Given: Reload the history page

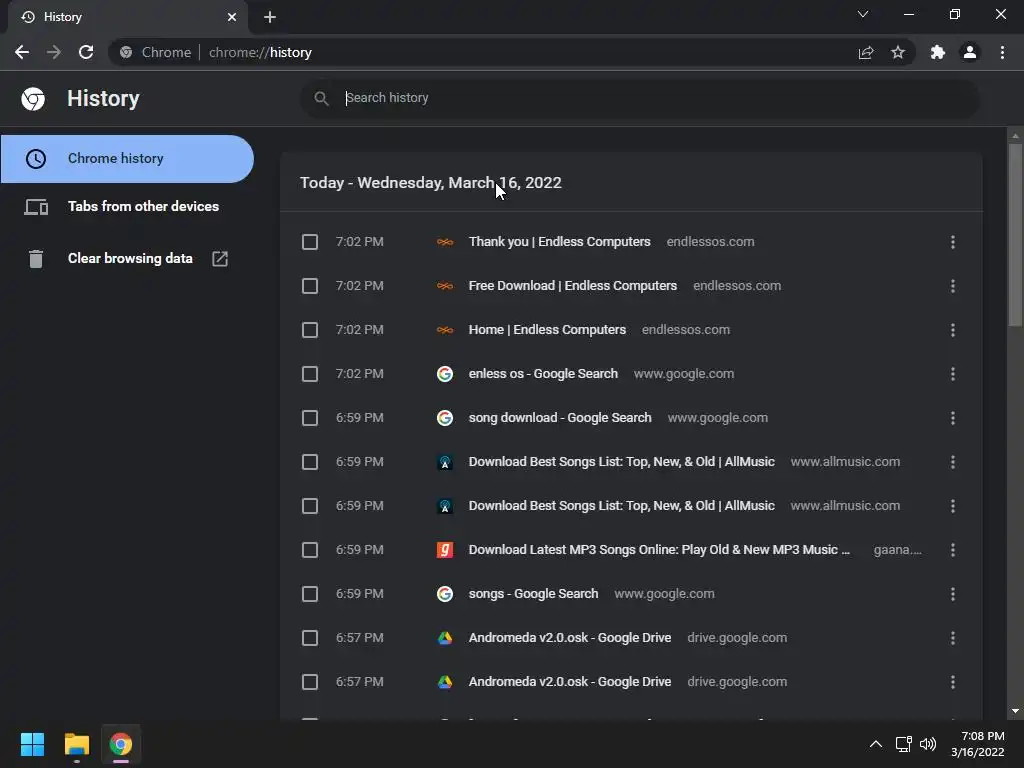Looking at the screenshot, I should (x=86, y=52).
